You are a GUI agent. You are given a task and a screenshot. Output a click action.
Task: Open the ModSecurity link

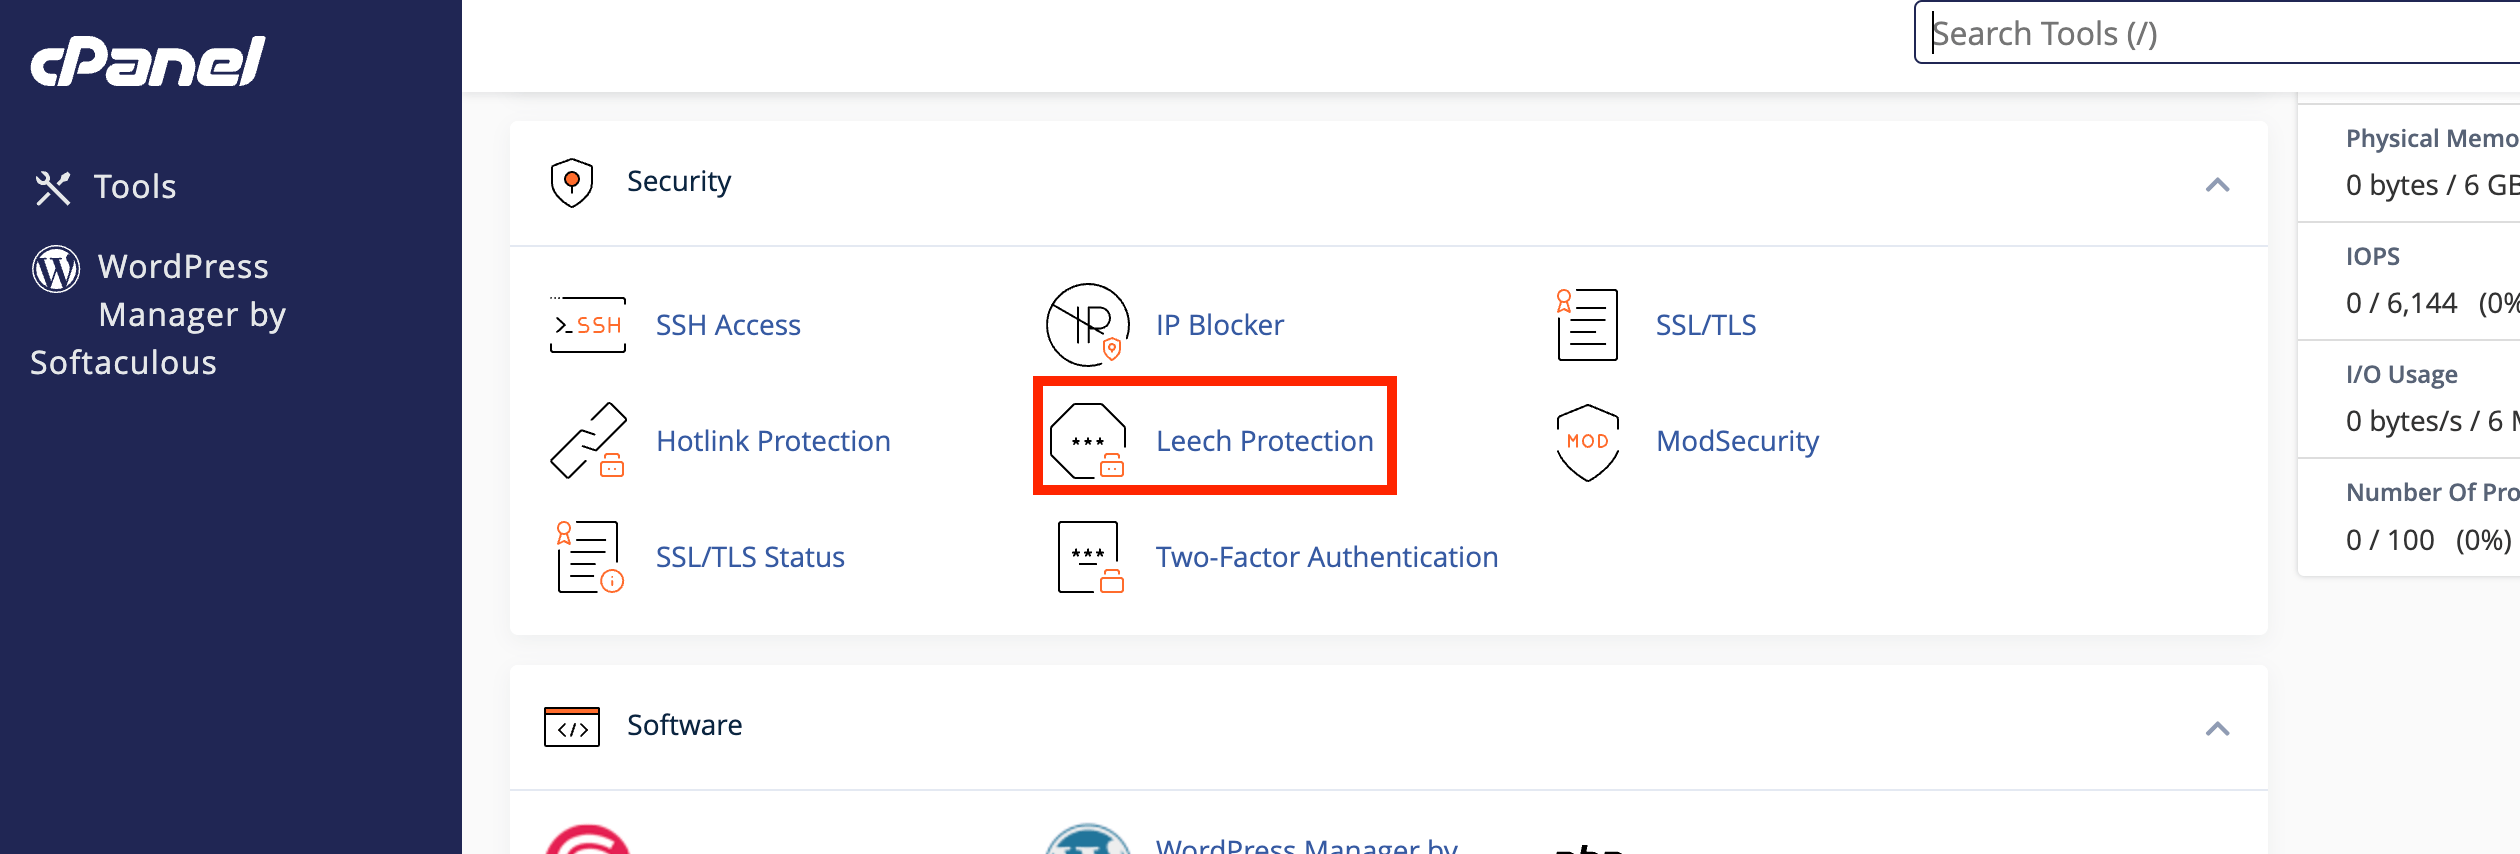point(1737,441)
